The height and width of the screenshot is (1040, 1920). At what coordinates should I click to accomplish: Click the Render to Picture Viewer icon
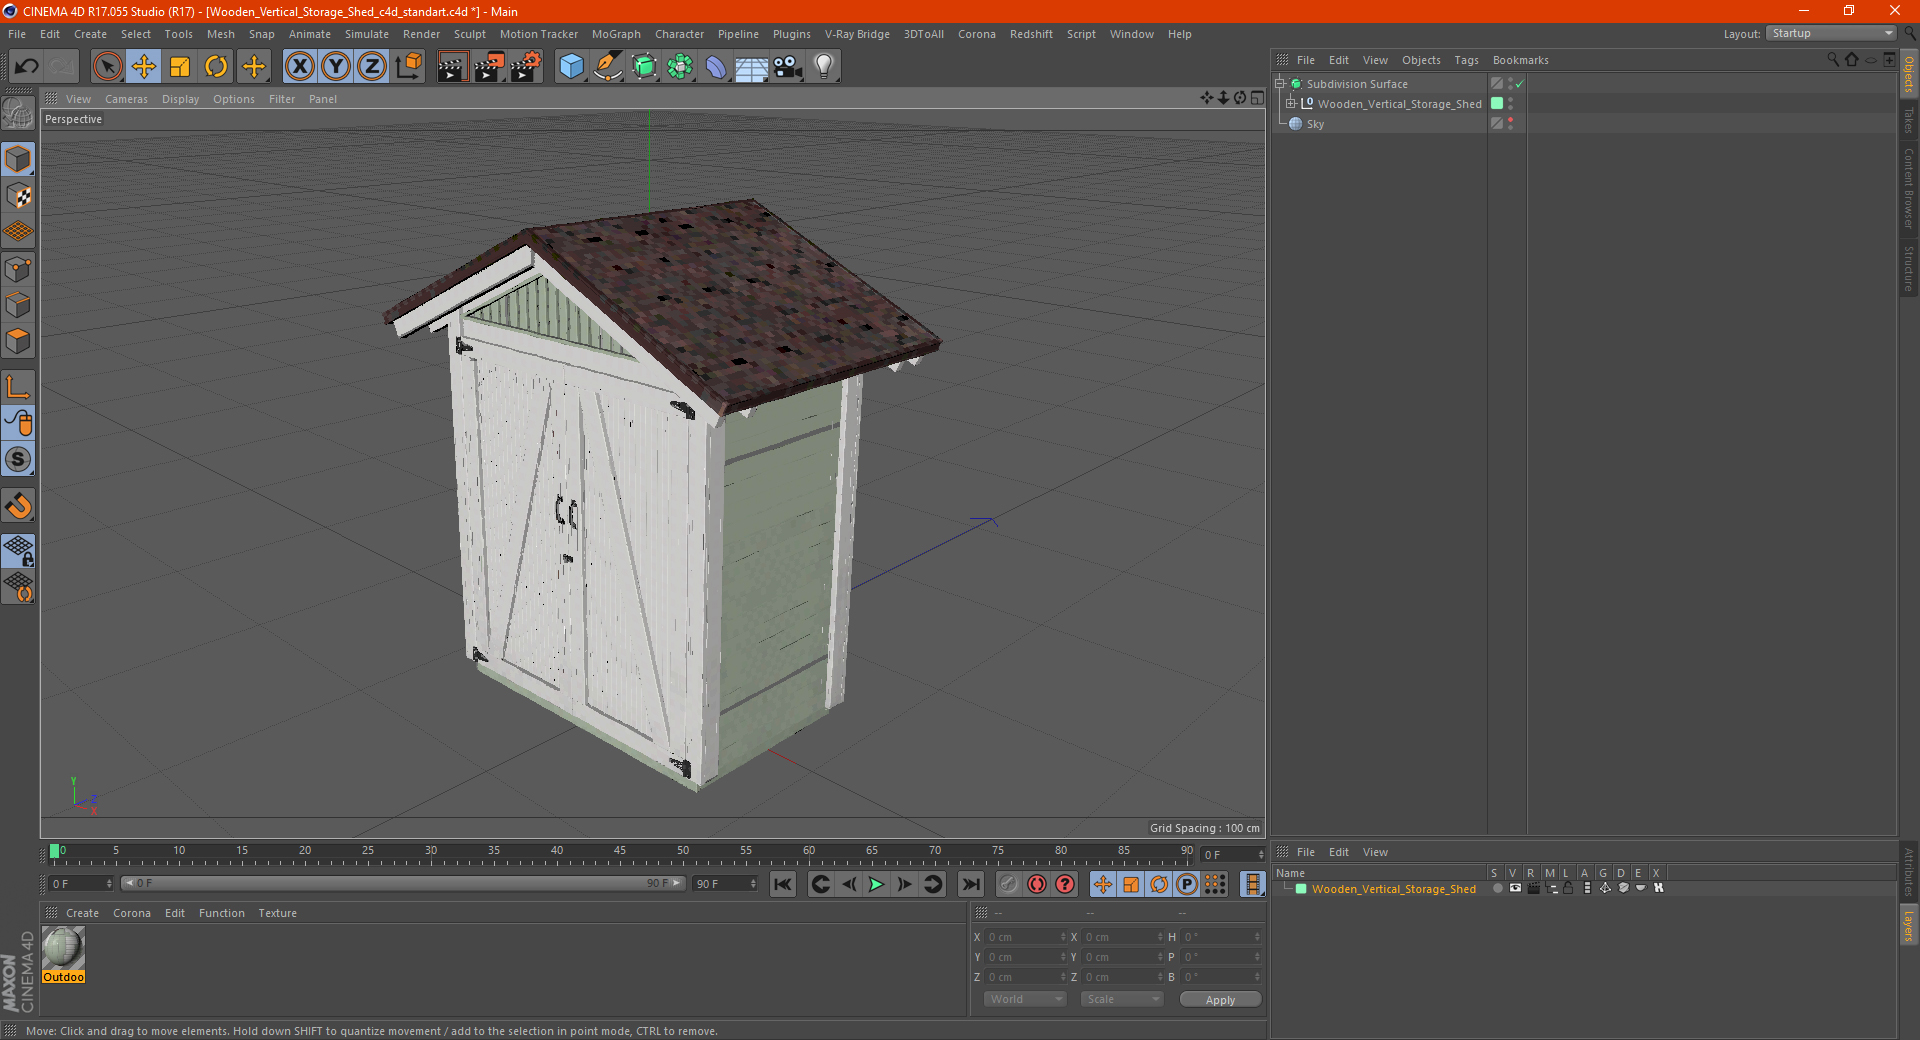tap(489, 67)
